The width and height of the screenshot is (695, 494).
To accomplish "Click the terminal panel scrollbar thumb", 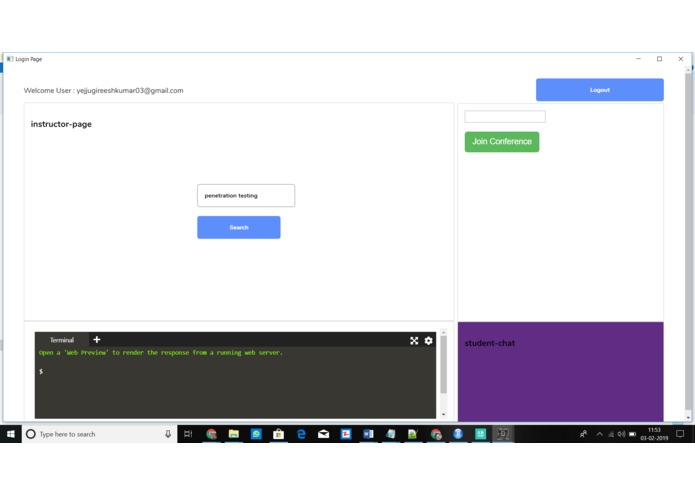I will click(443, 364).
